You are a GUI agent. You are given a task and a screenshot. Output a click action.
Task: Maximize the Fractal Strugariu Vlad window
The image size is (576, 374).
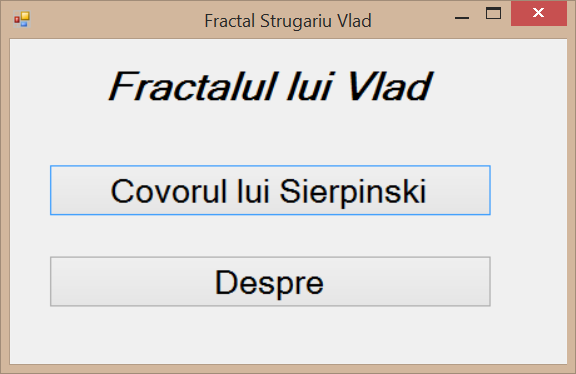(493, 14)
